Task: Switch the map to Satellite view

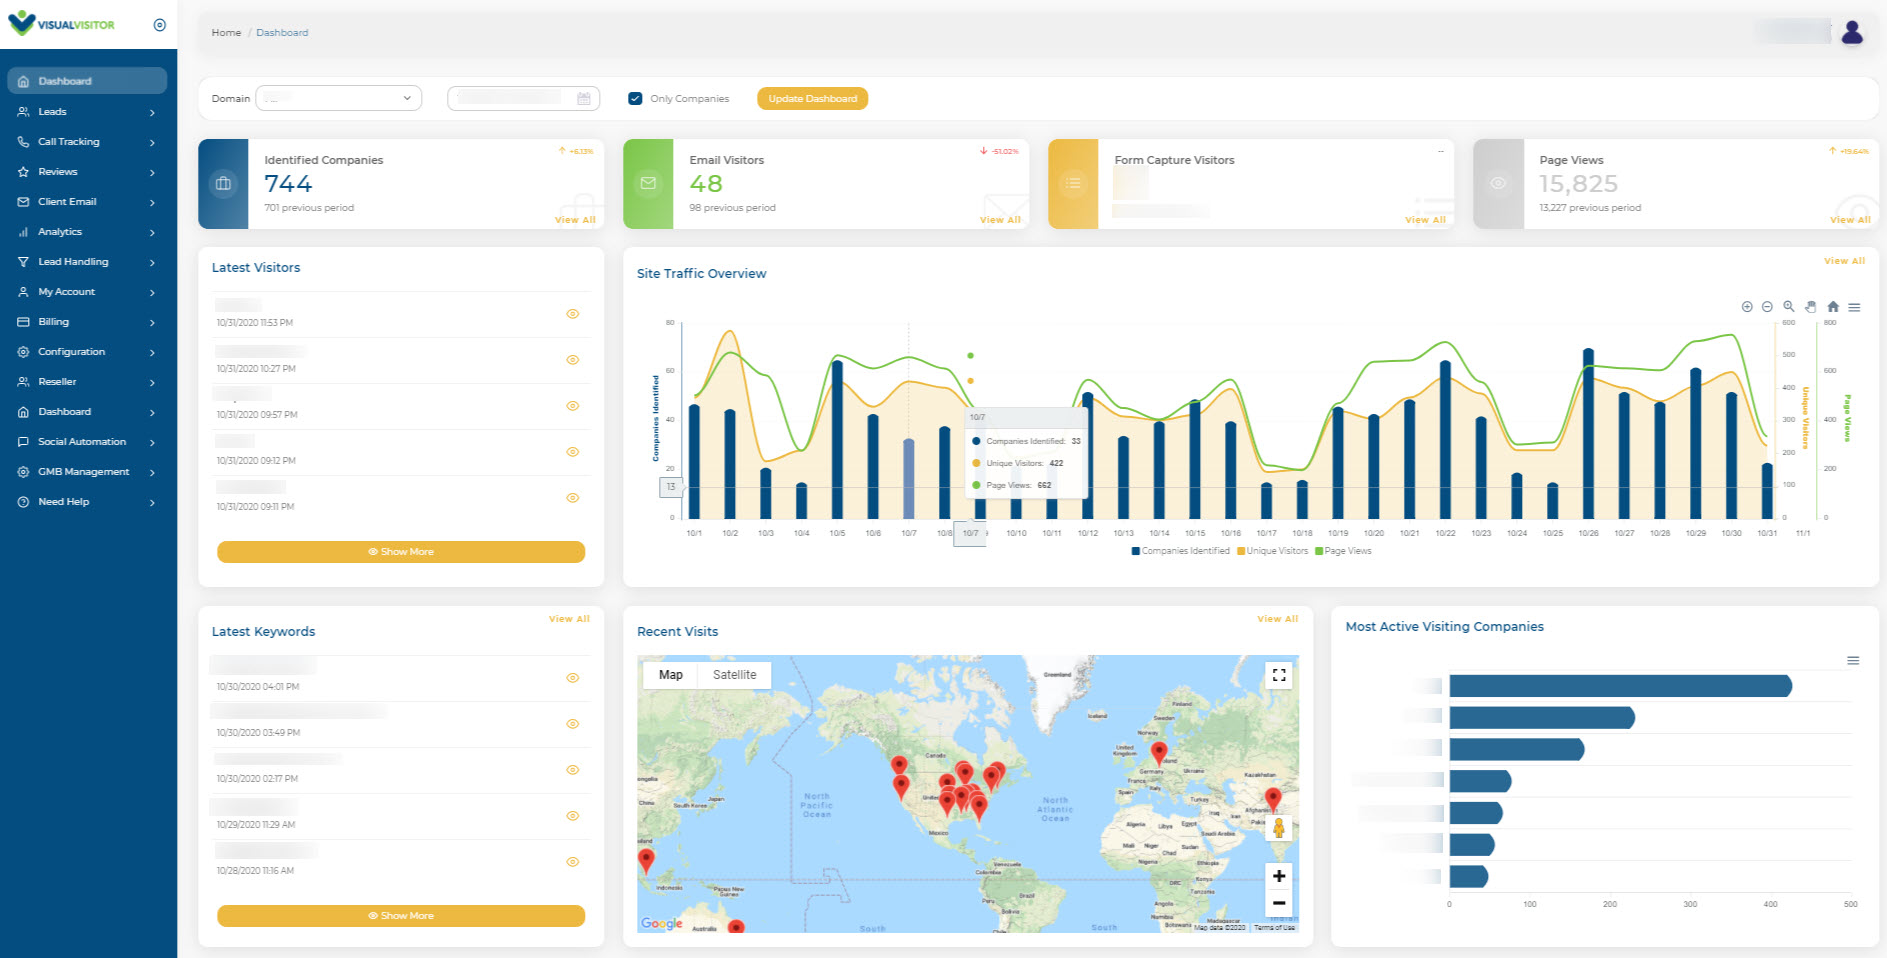Action: click(735, 674)
